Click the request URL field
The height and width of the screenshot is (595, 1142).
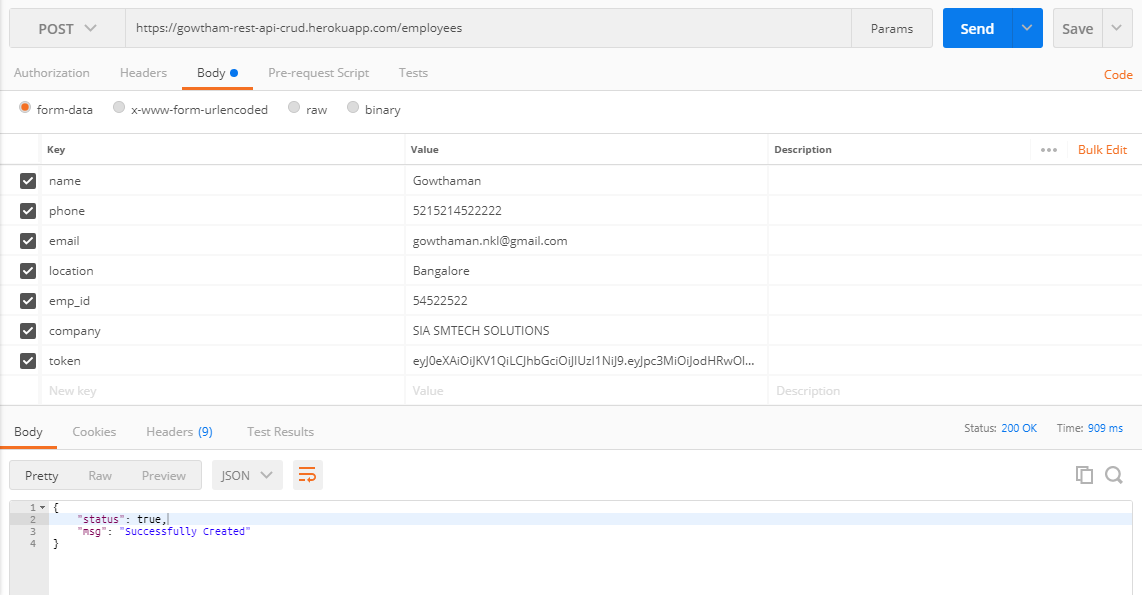(488, 28)
